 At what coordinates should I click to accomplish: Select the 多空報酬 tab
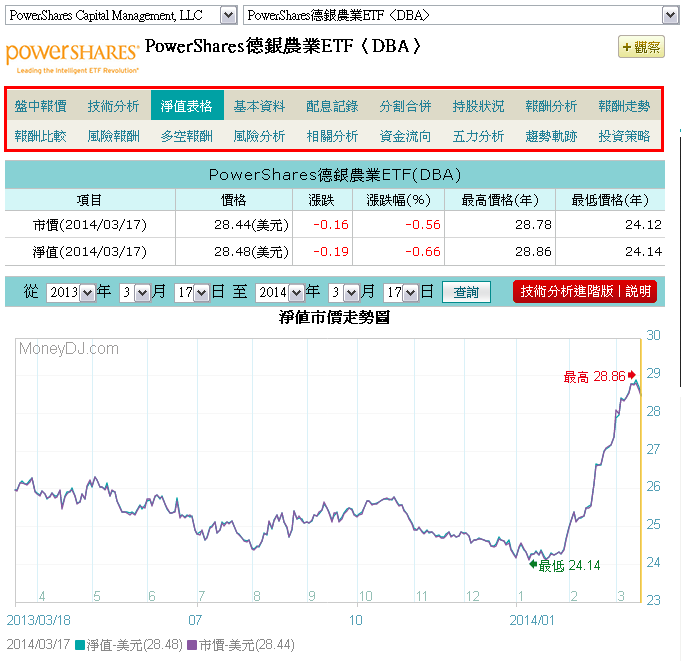point(187,136)
